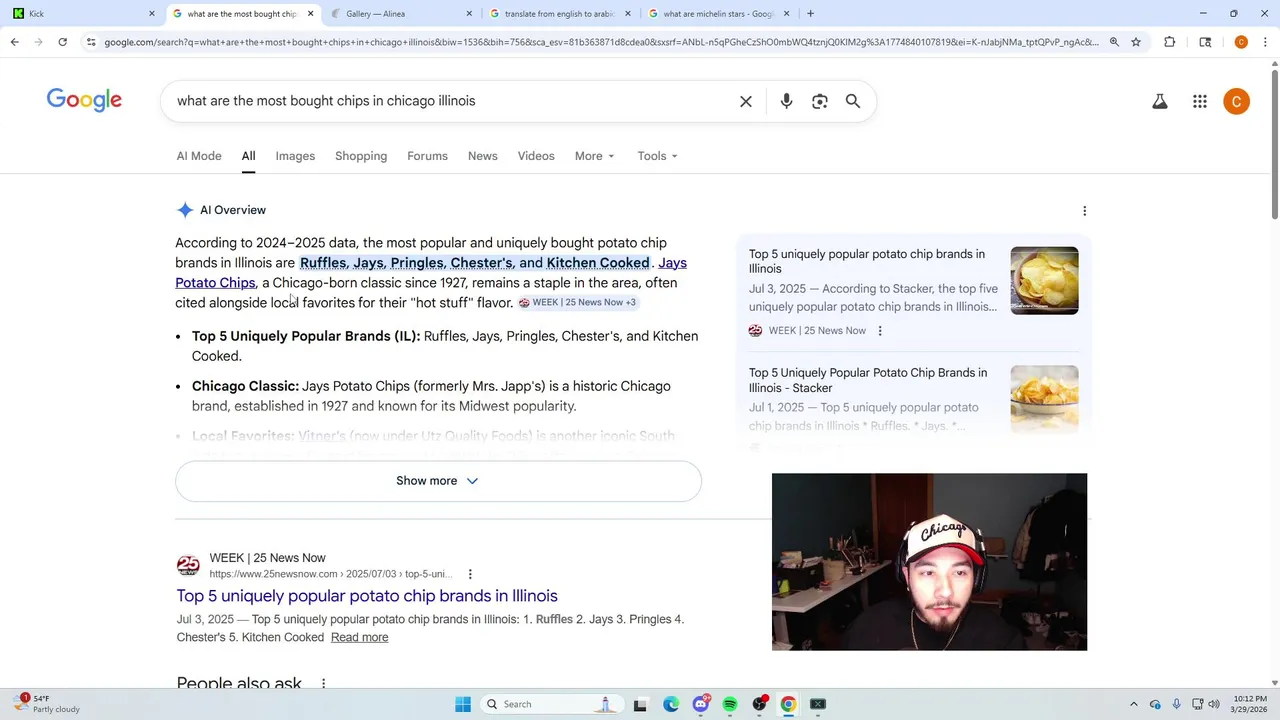Open the Google apps grid
This screenshot has width=1280, height=720.
tap(1200, 101)
